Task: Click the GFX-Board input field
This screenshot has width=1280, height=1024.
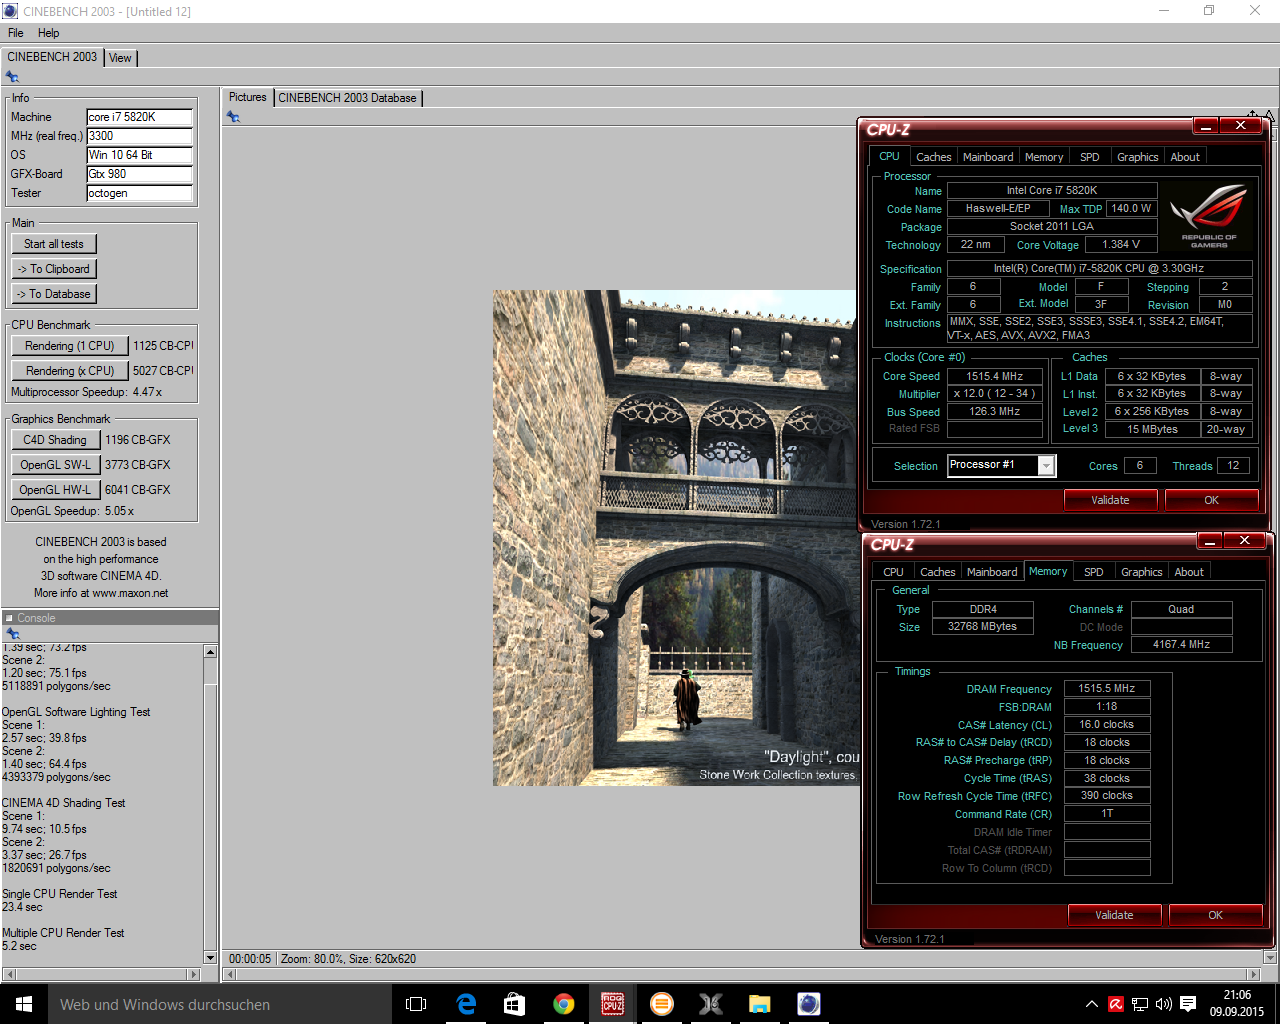Action: point(139,174)
